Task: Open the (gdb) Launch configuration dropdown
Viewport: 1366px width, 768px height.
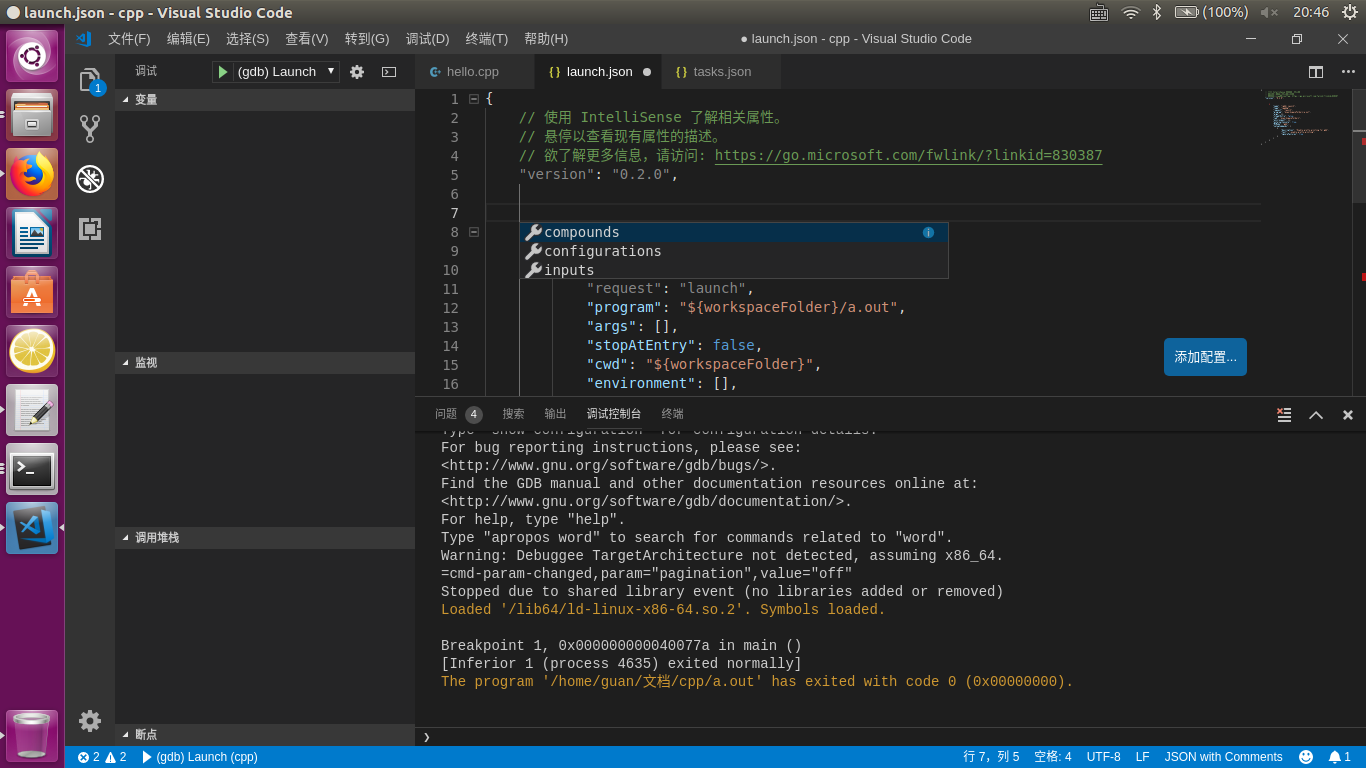Action: (x=286, y=72)
